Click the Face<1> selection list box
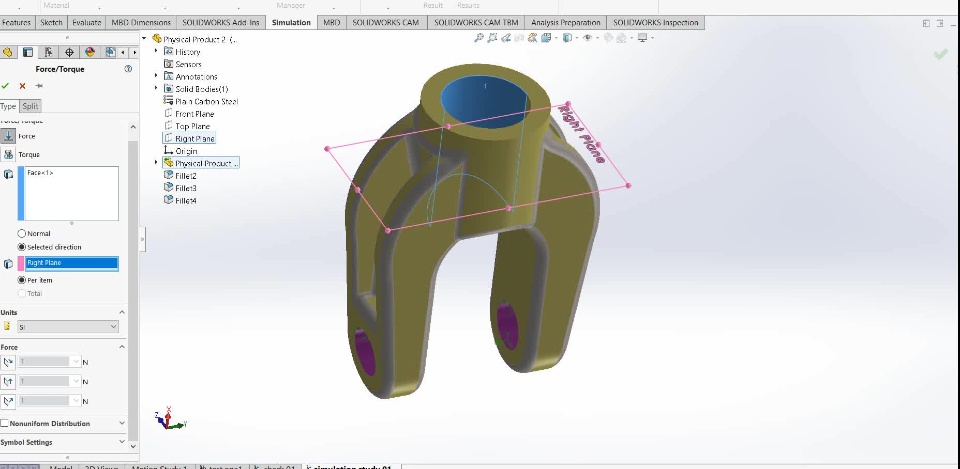This screenshot has height=469, width=960. click(x=72, y=193)
